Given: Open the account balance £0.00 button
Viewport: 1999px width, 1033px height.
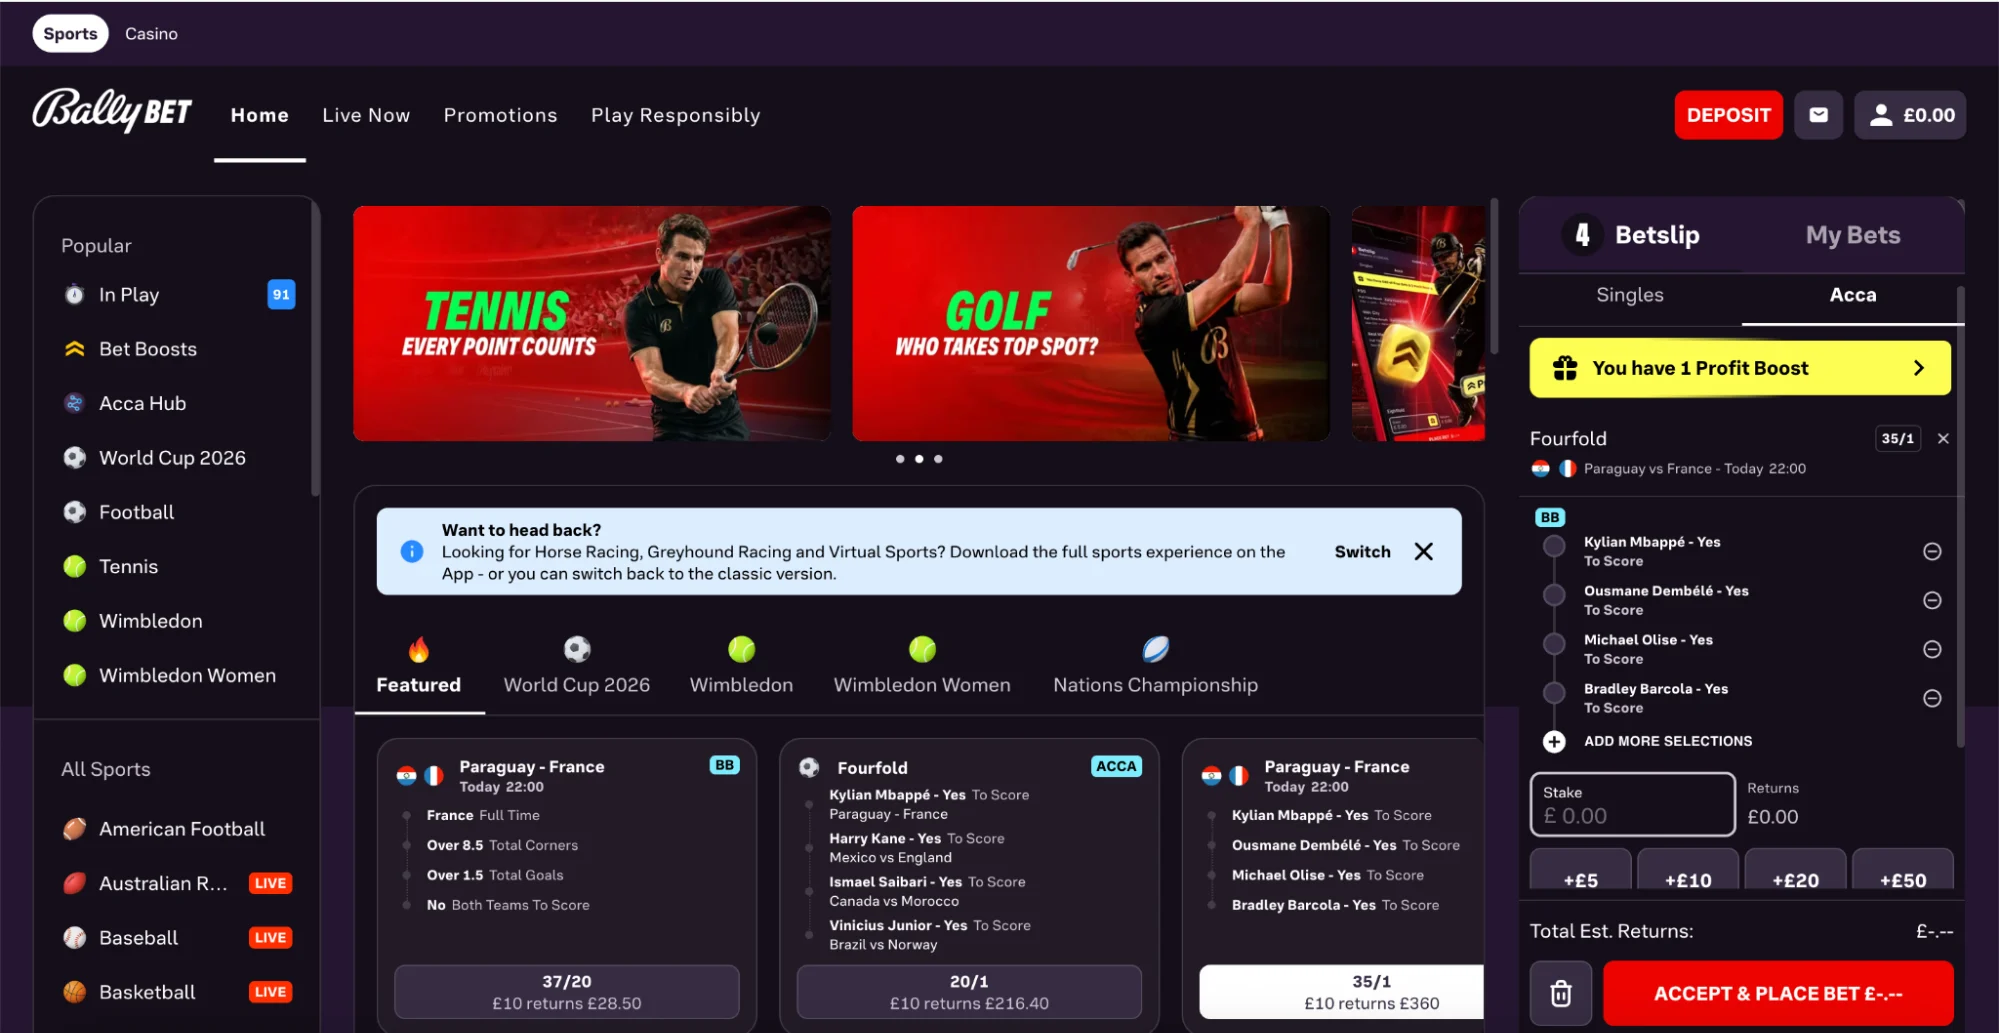Looking at the screenshot, I should click(1910, 115).
